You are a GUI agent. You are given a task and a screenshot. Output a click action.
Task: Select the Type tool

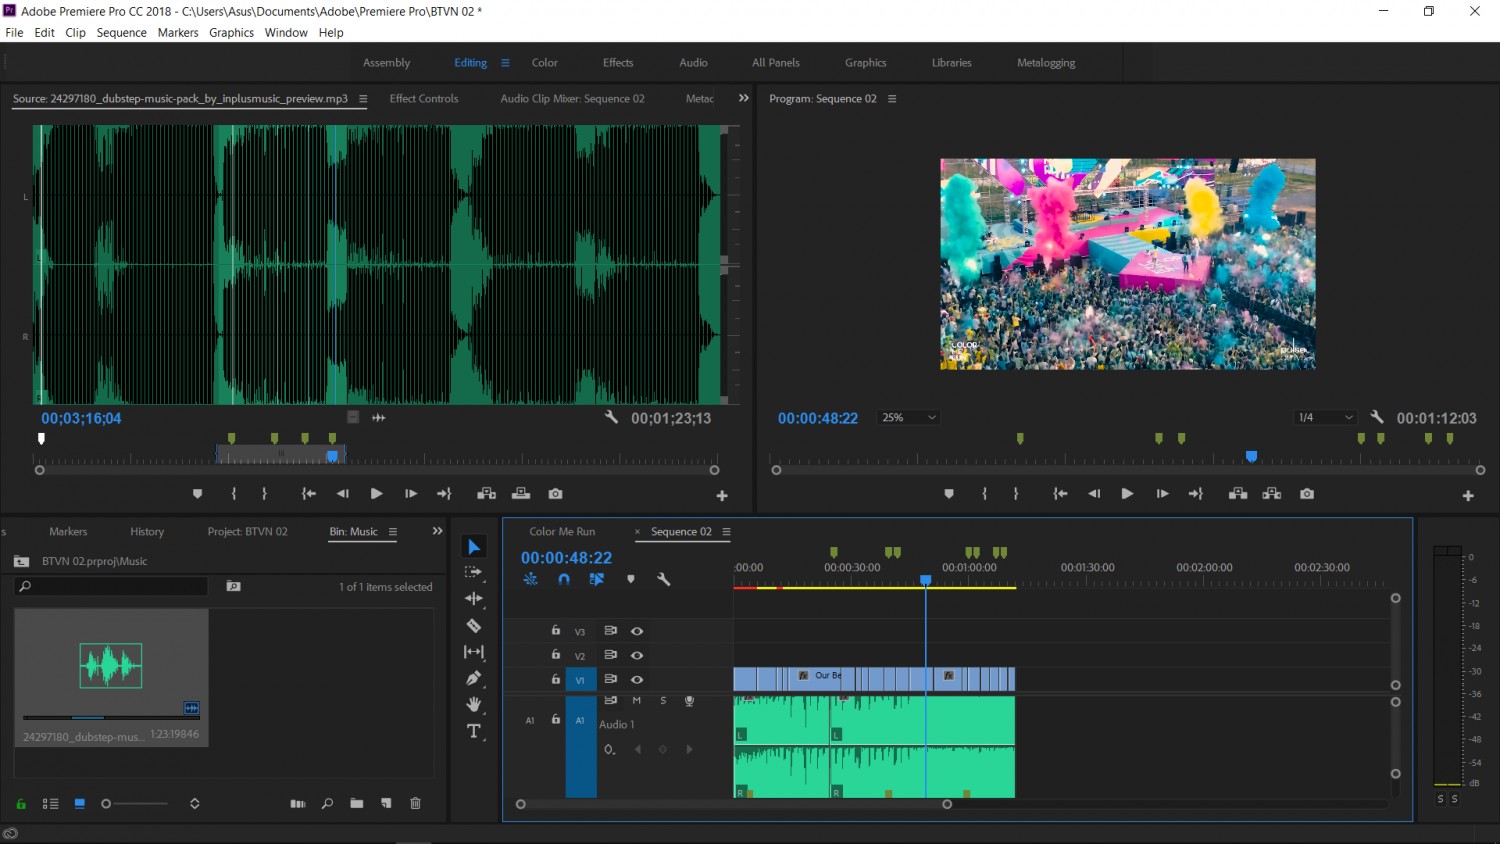(474, 731)
